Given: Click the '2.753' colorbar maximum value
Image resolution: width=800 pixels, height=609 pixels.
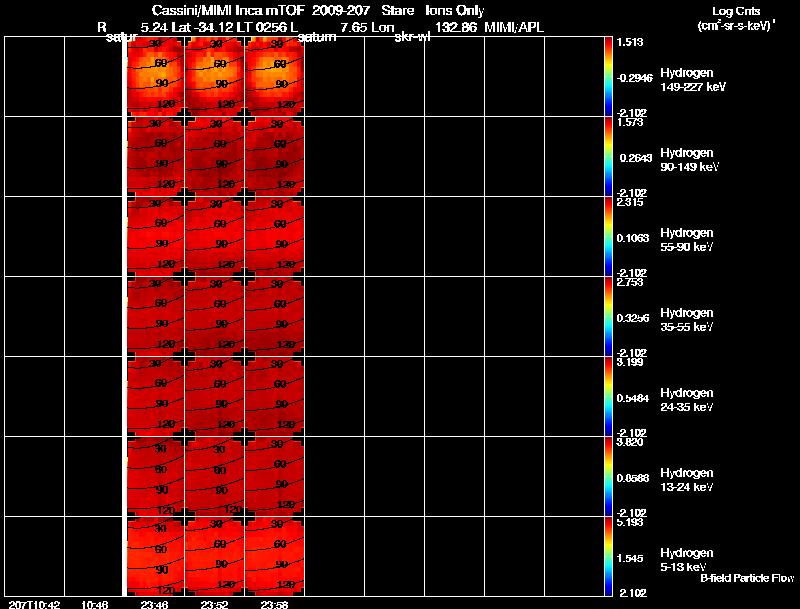Looking at the screenshot, I should [630, 282].
